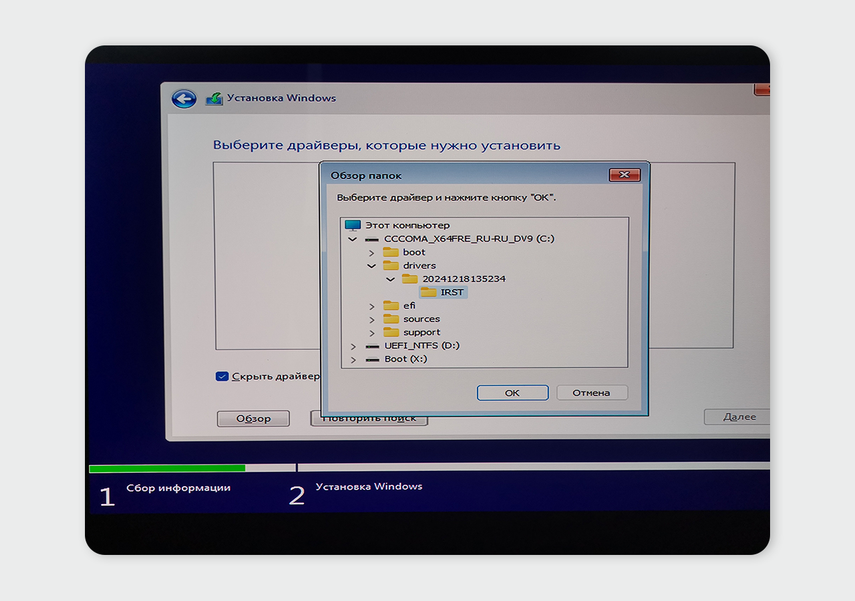Click the 20241218135234 folder icon
855x601 pixels.
[410, 279]
